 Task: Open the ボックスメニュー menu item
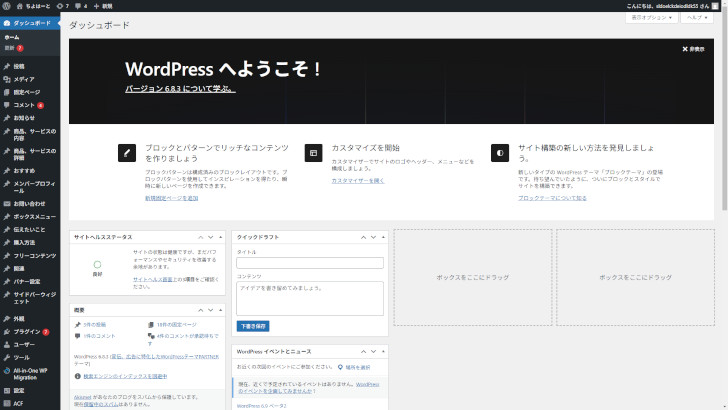coord(30,217)
